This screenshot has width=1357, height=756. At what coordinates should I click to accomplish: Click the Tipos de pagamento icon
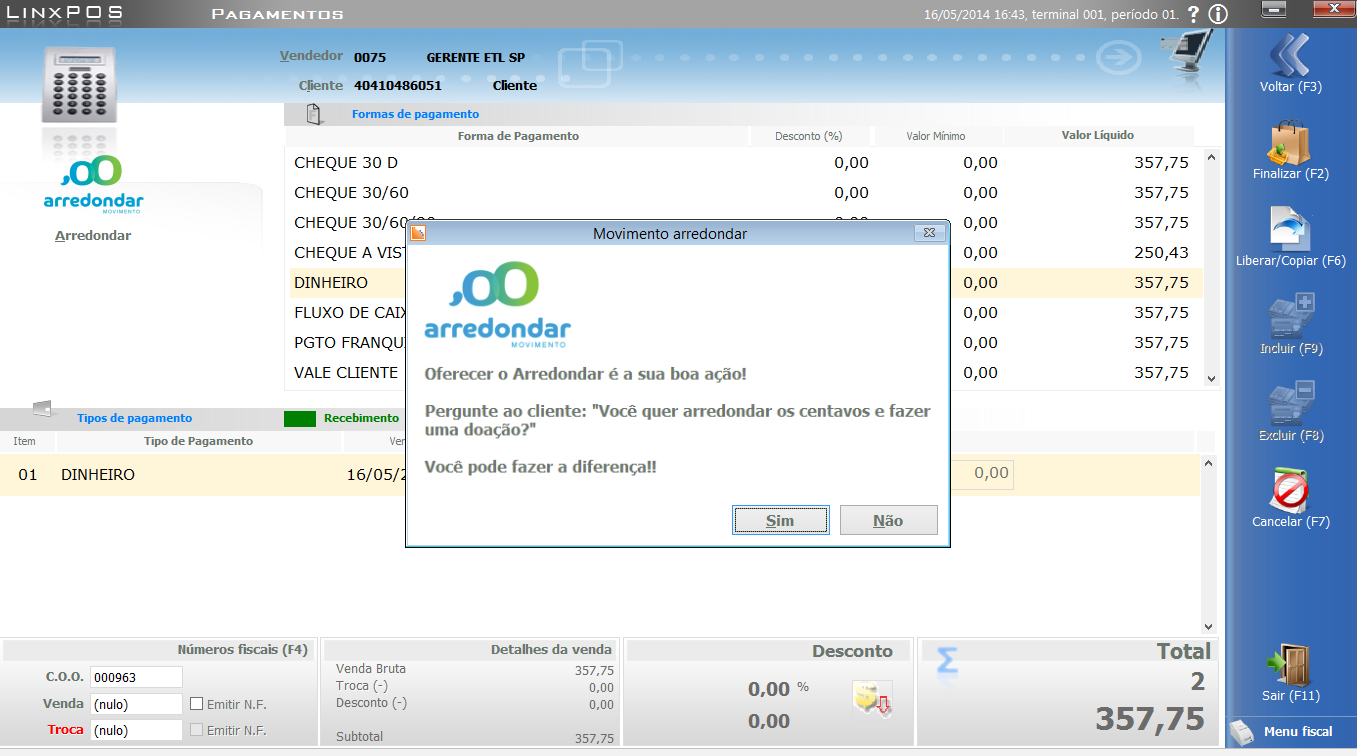coord(42,409)
